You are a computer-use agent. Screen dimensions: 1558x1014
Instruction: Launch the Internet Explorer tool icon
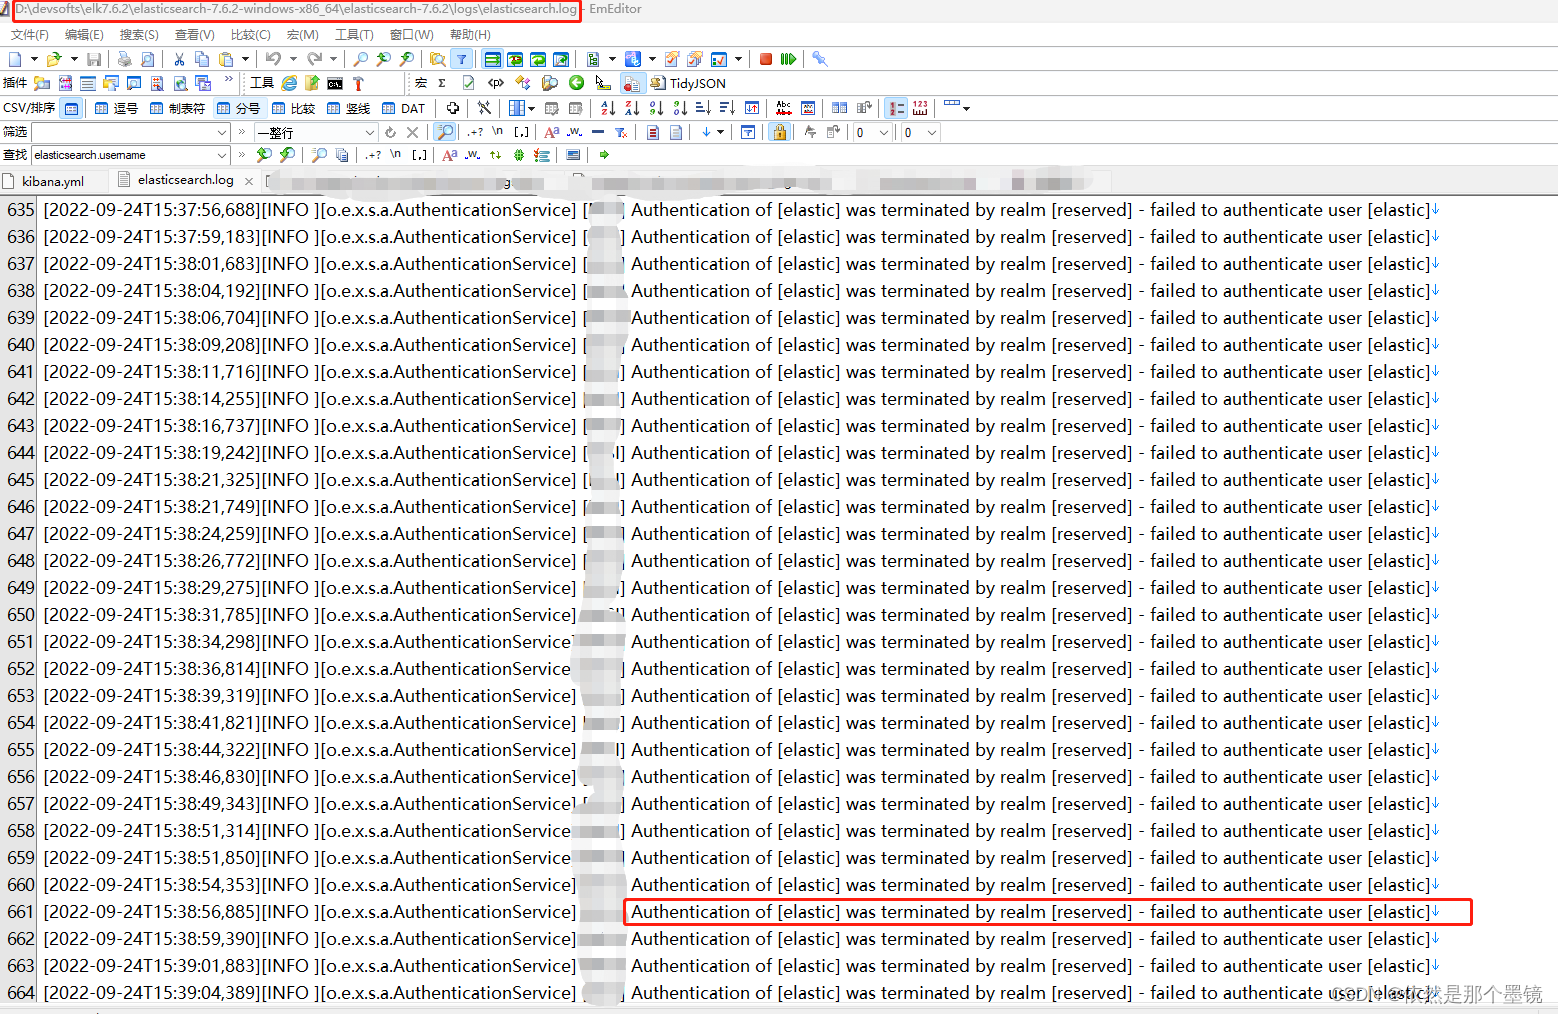pyautogui.click(x=289, y=83)
